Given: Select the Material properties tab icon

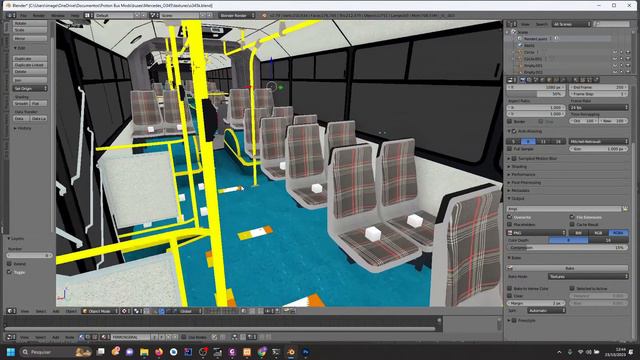Looking at the screenshot, I should (576, 80).
